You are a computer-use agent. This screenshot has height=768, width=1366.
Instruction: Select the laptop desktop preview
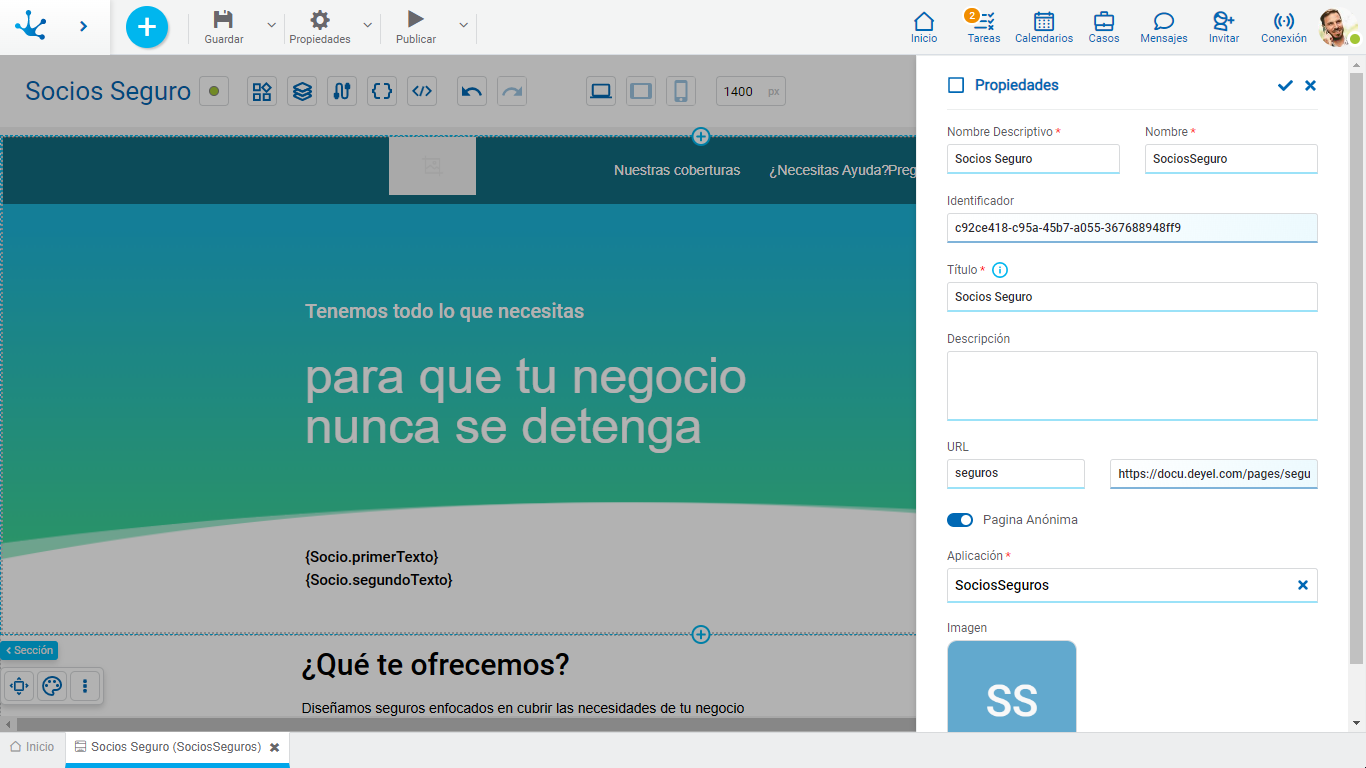point(601,91)
